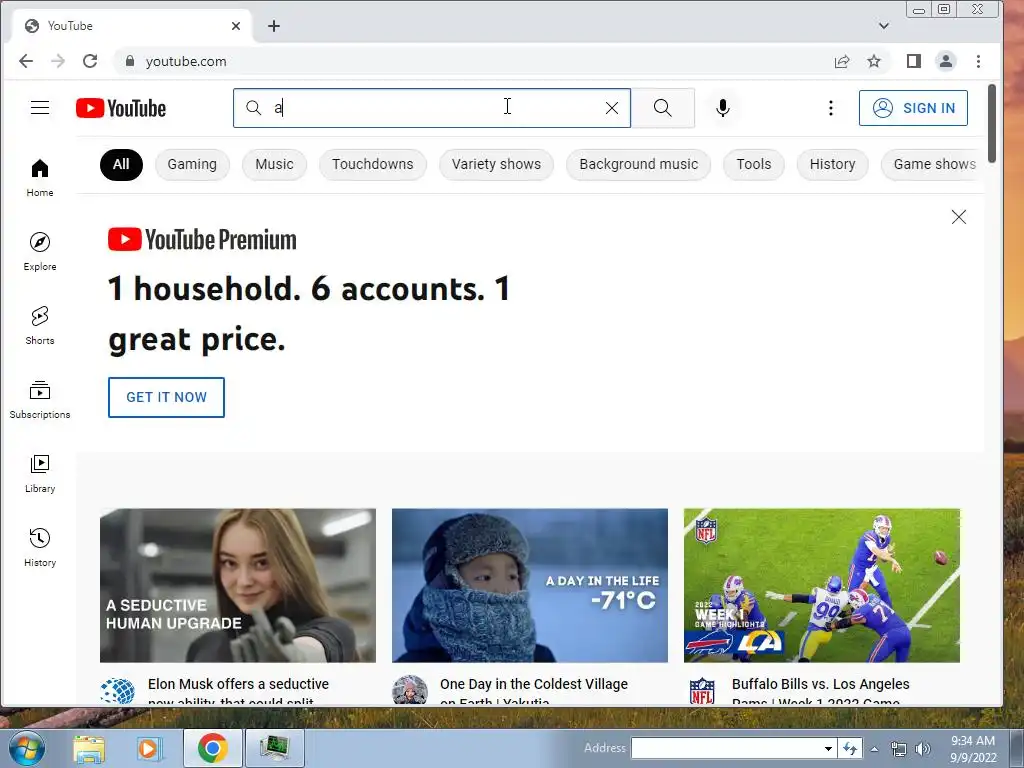Select the Background music chip
Screen dimensions: 1024x768
click(x=638, y=165)
